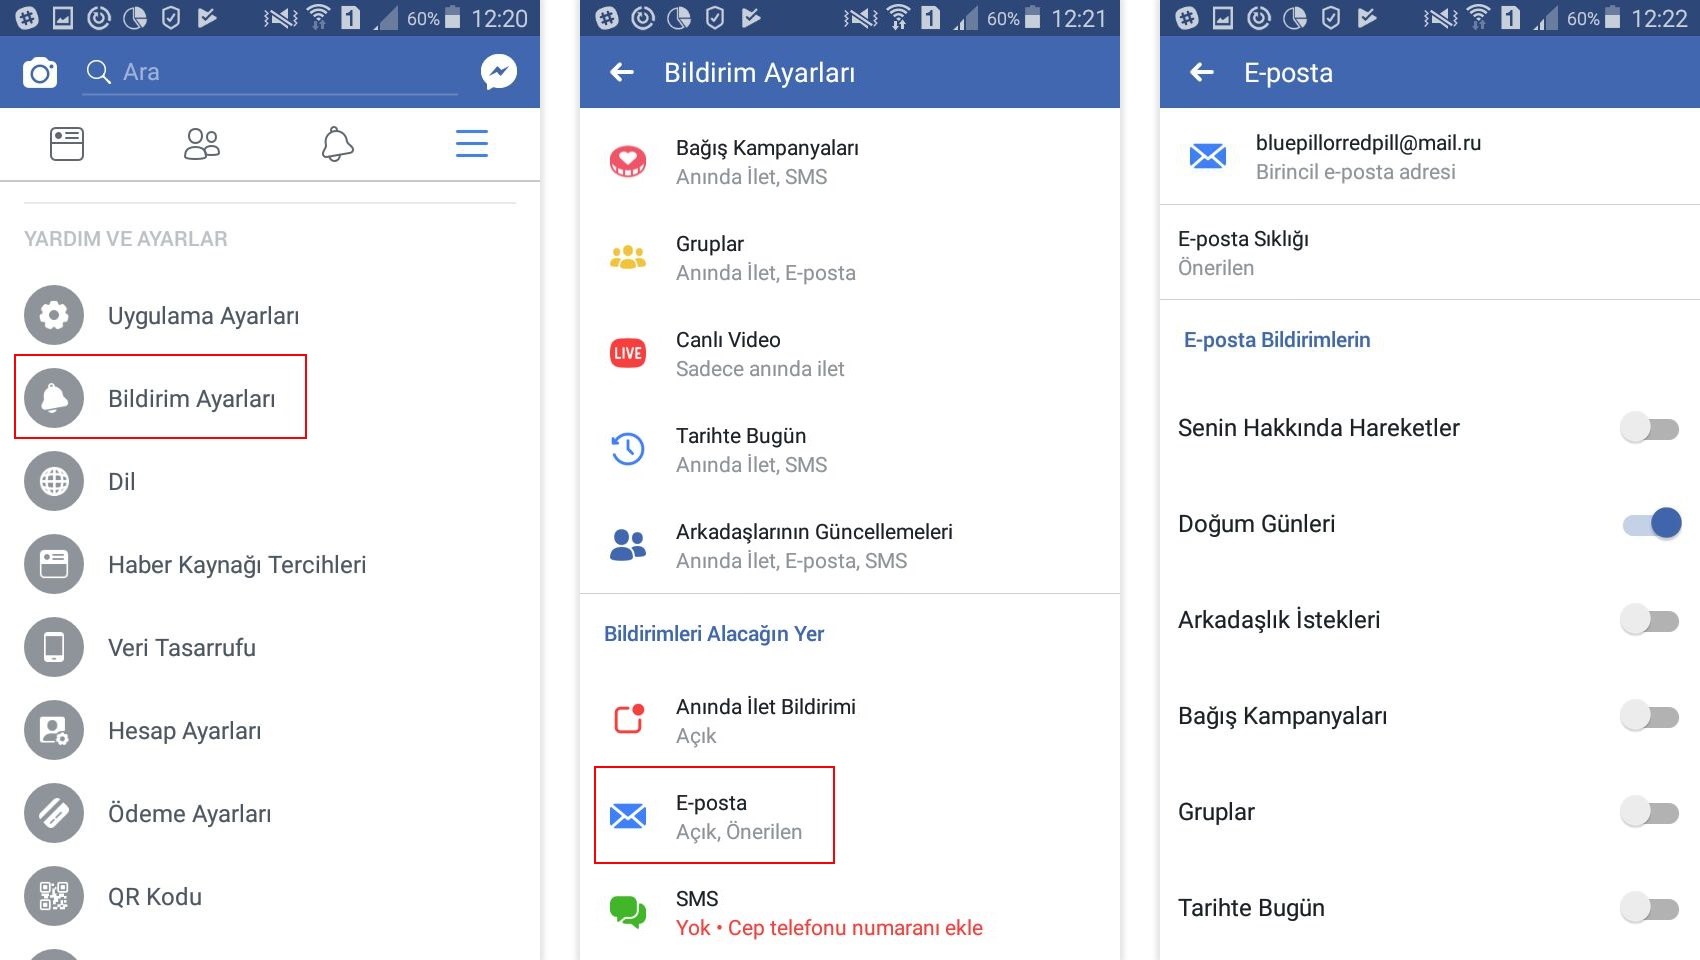
Task: Open Arkadaşlarının Güncellemeleri friends icon
Action: pyautogui.click(x=628, y=545)
